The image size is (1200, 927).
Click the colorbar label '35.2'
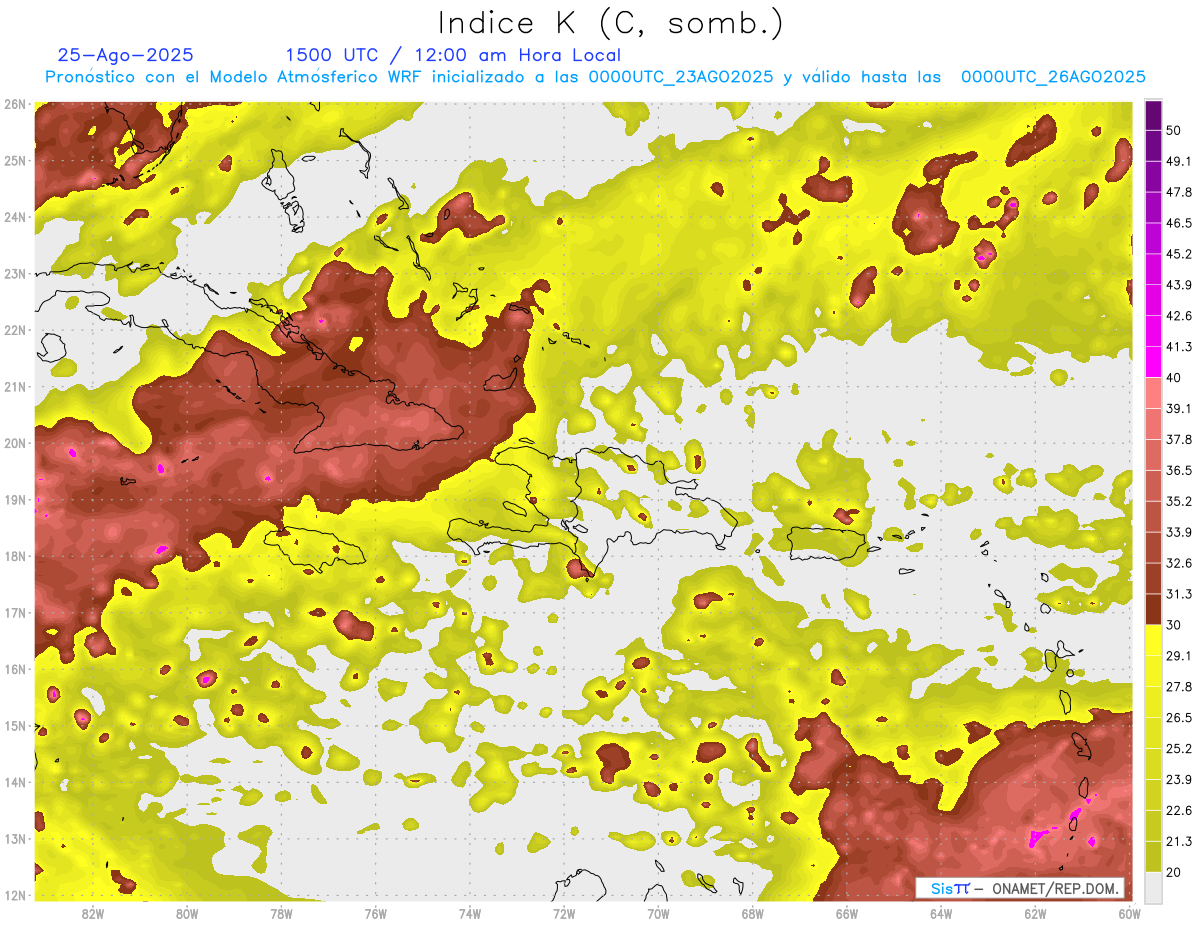[1179, 501]
